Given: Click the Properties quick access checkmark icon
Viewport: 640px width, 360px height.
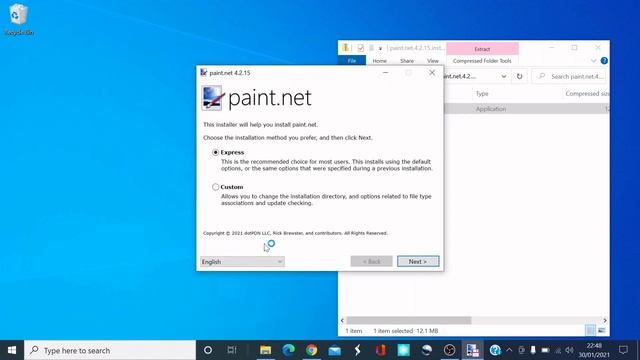Looking at the screenshot, I should 360,48.
